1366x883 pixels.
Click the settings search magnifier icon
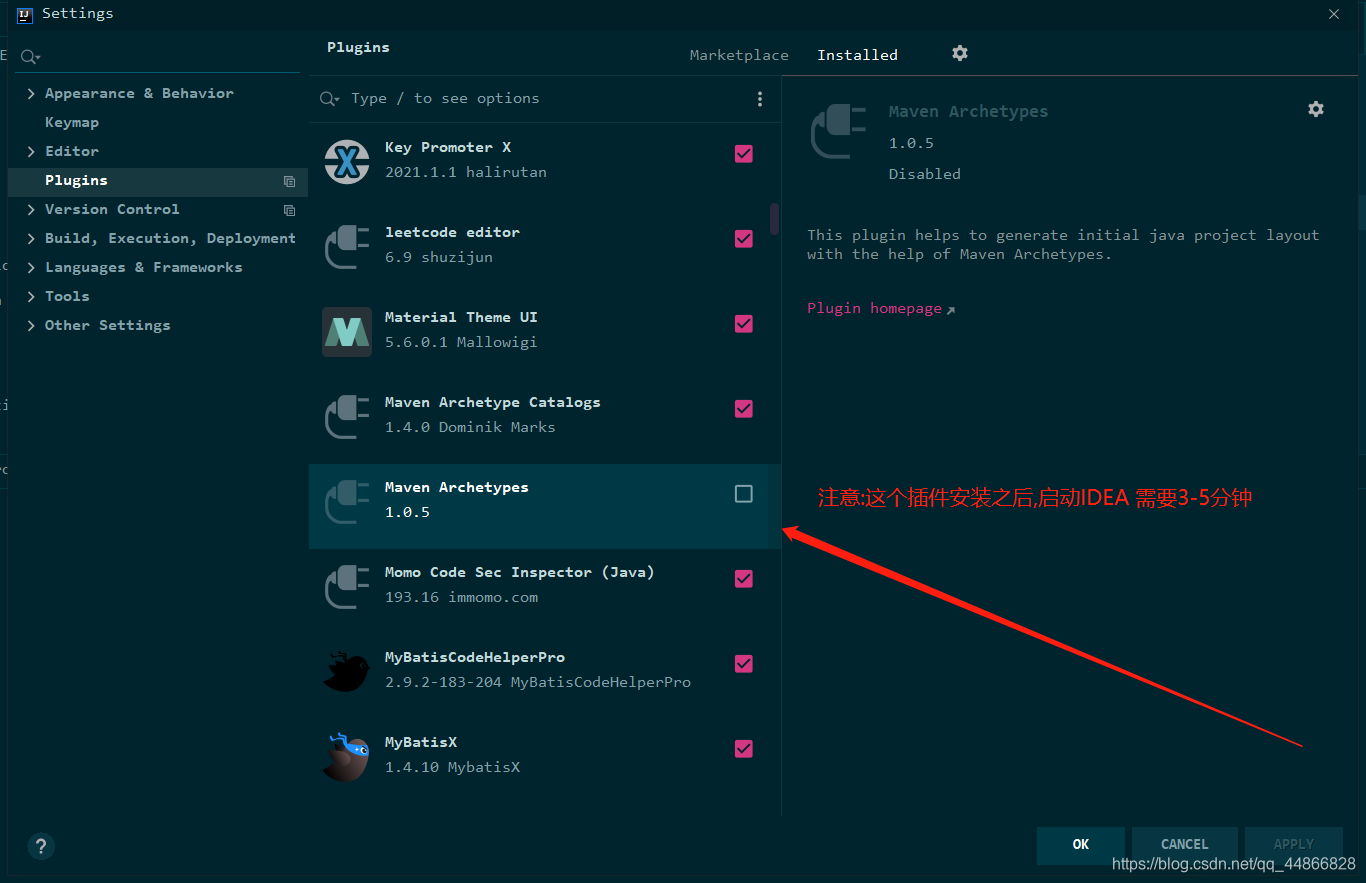(29, 57)
